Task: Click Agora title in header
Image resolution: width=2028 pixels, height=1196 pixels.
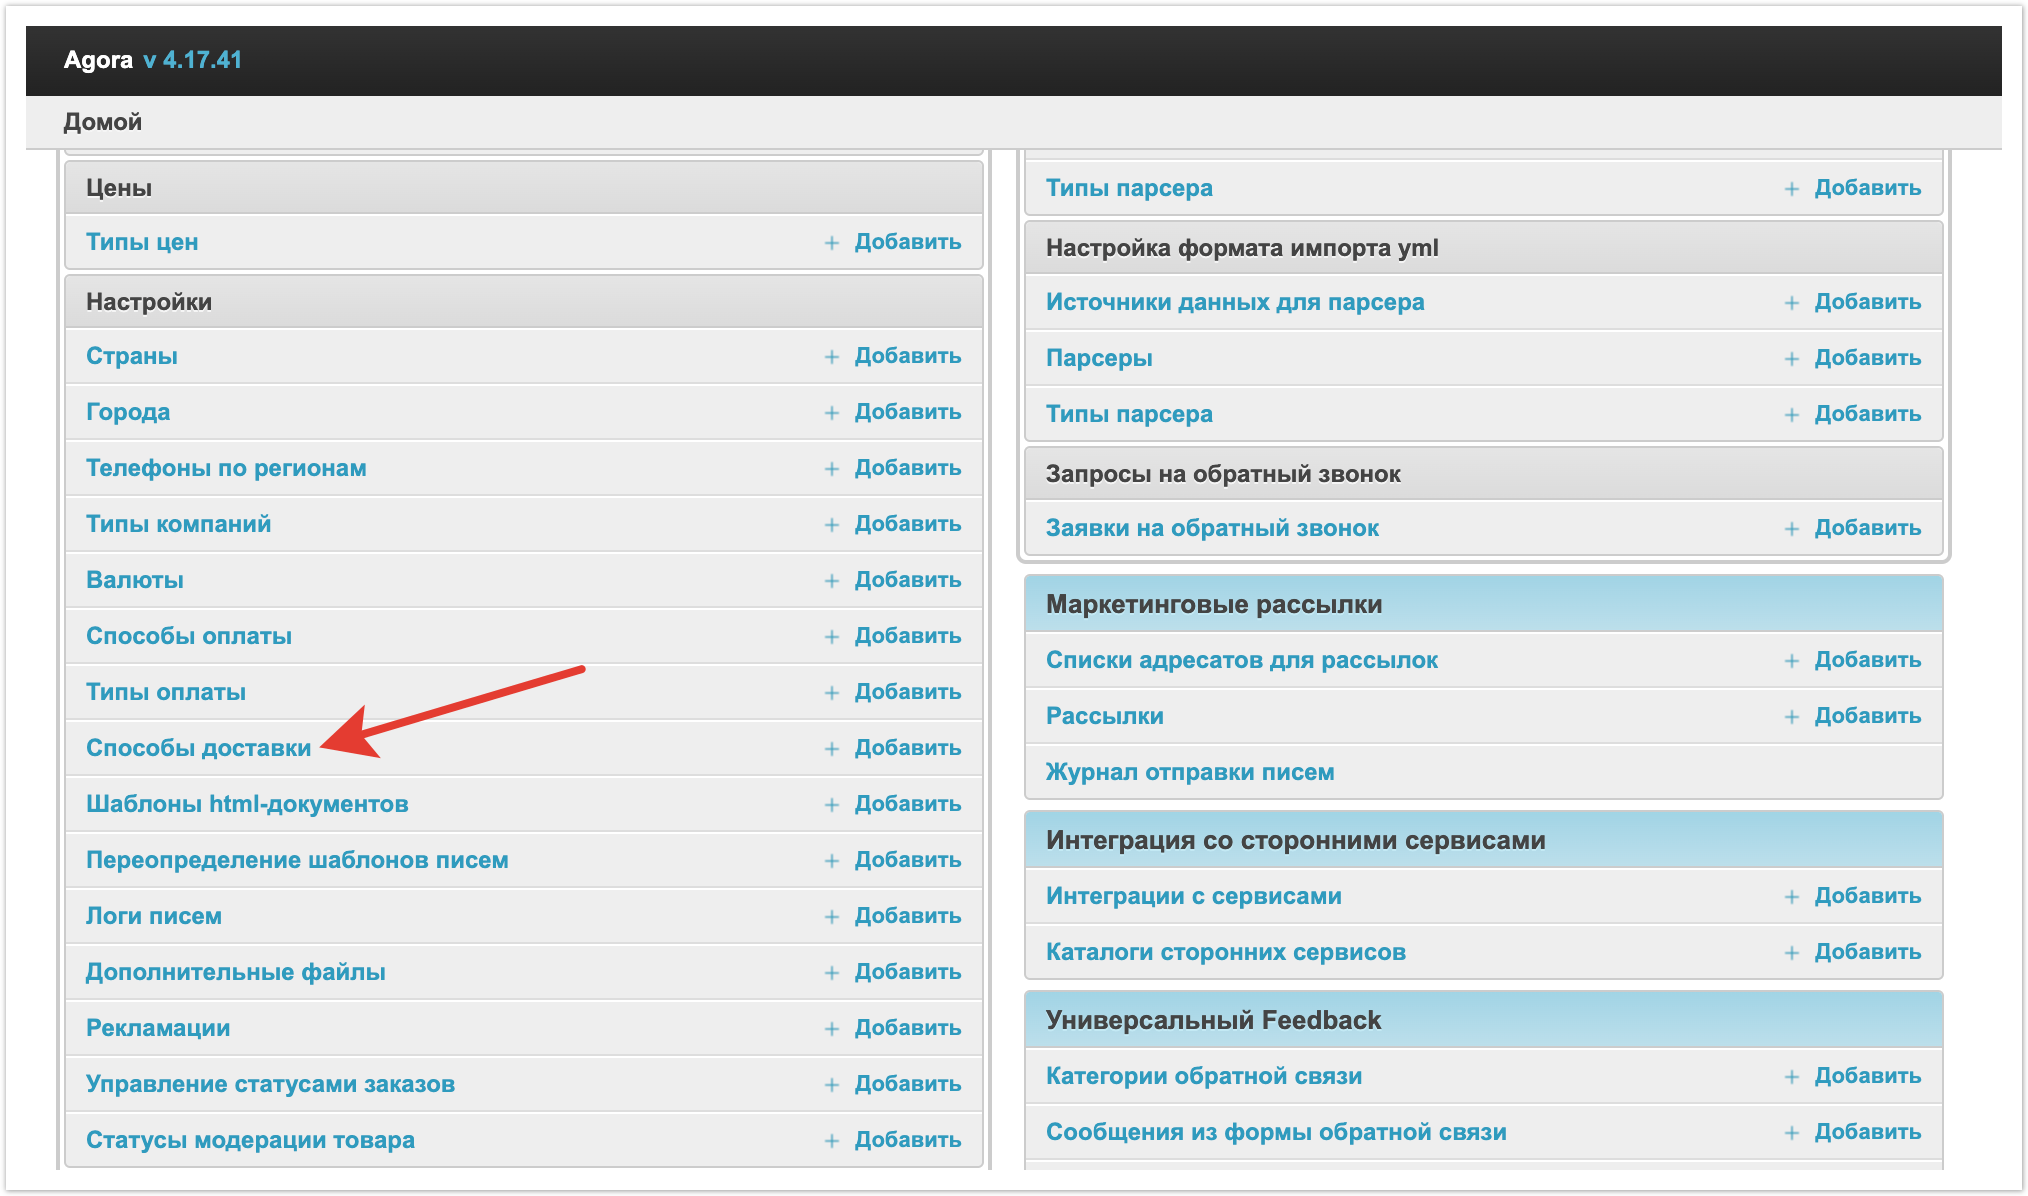Action: (98, 60)
